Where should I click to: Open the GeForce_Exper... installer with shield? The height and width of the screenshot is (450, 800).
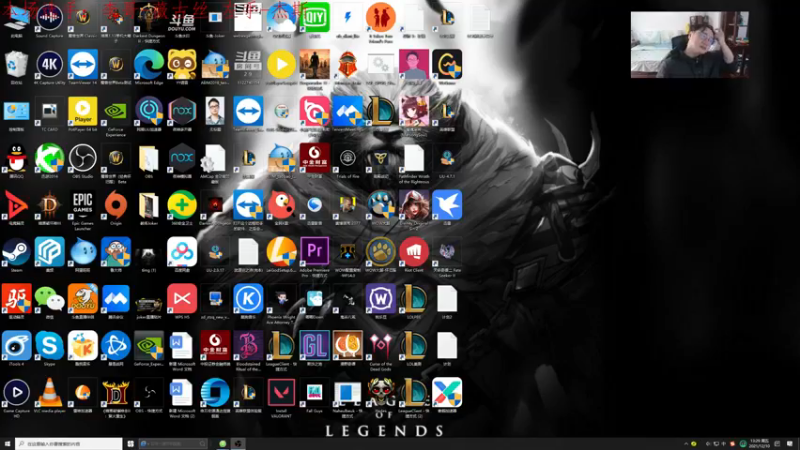149,347
